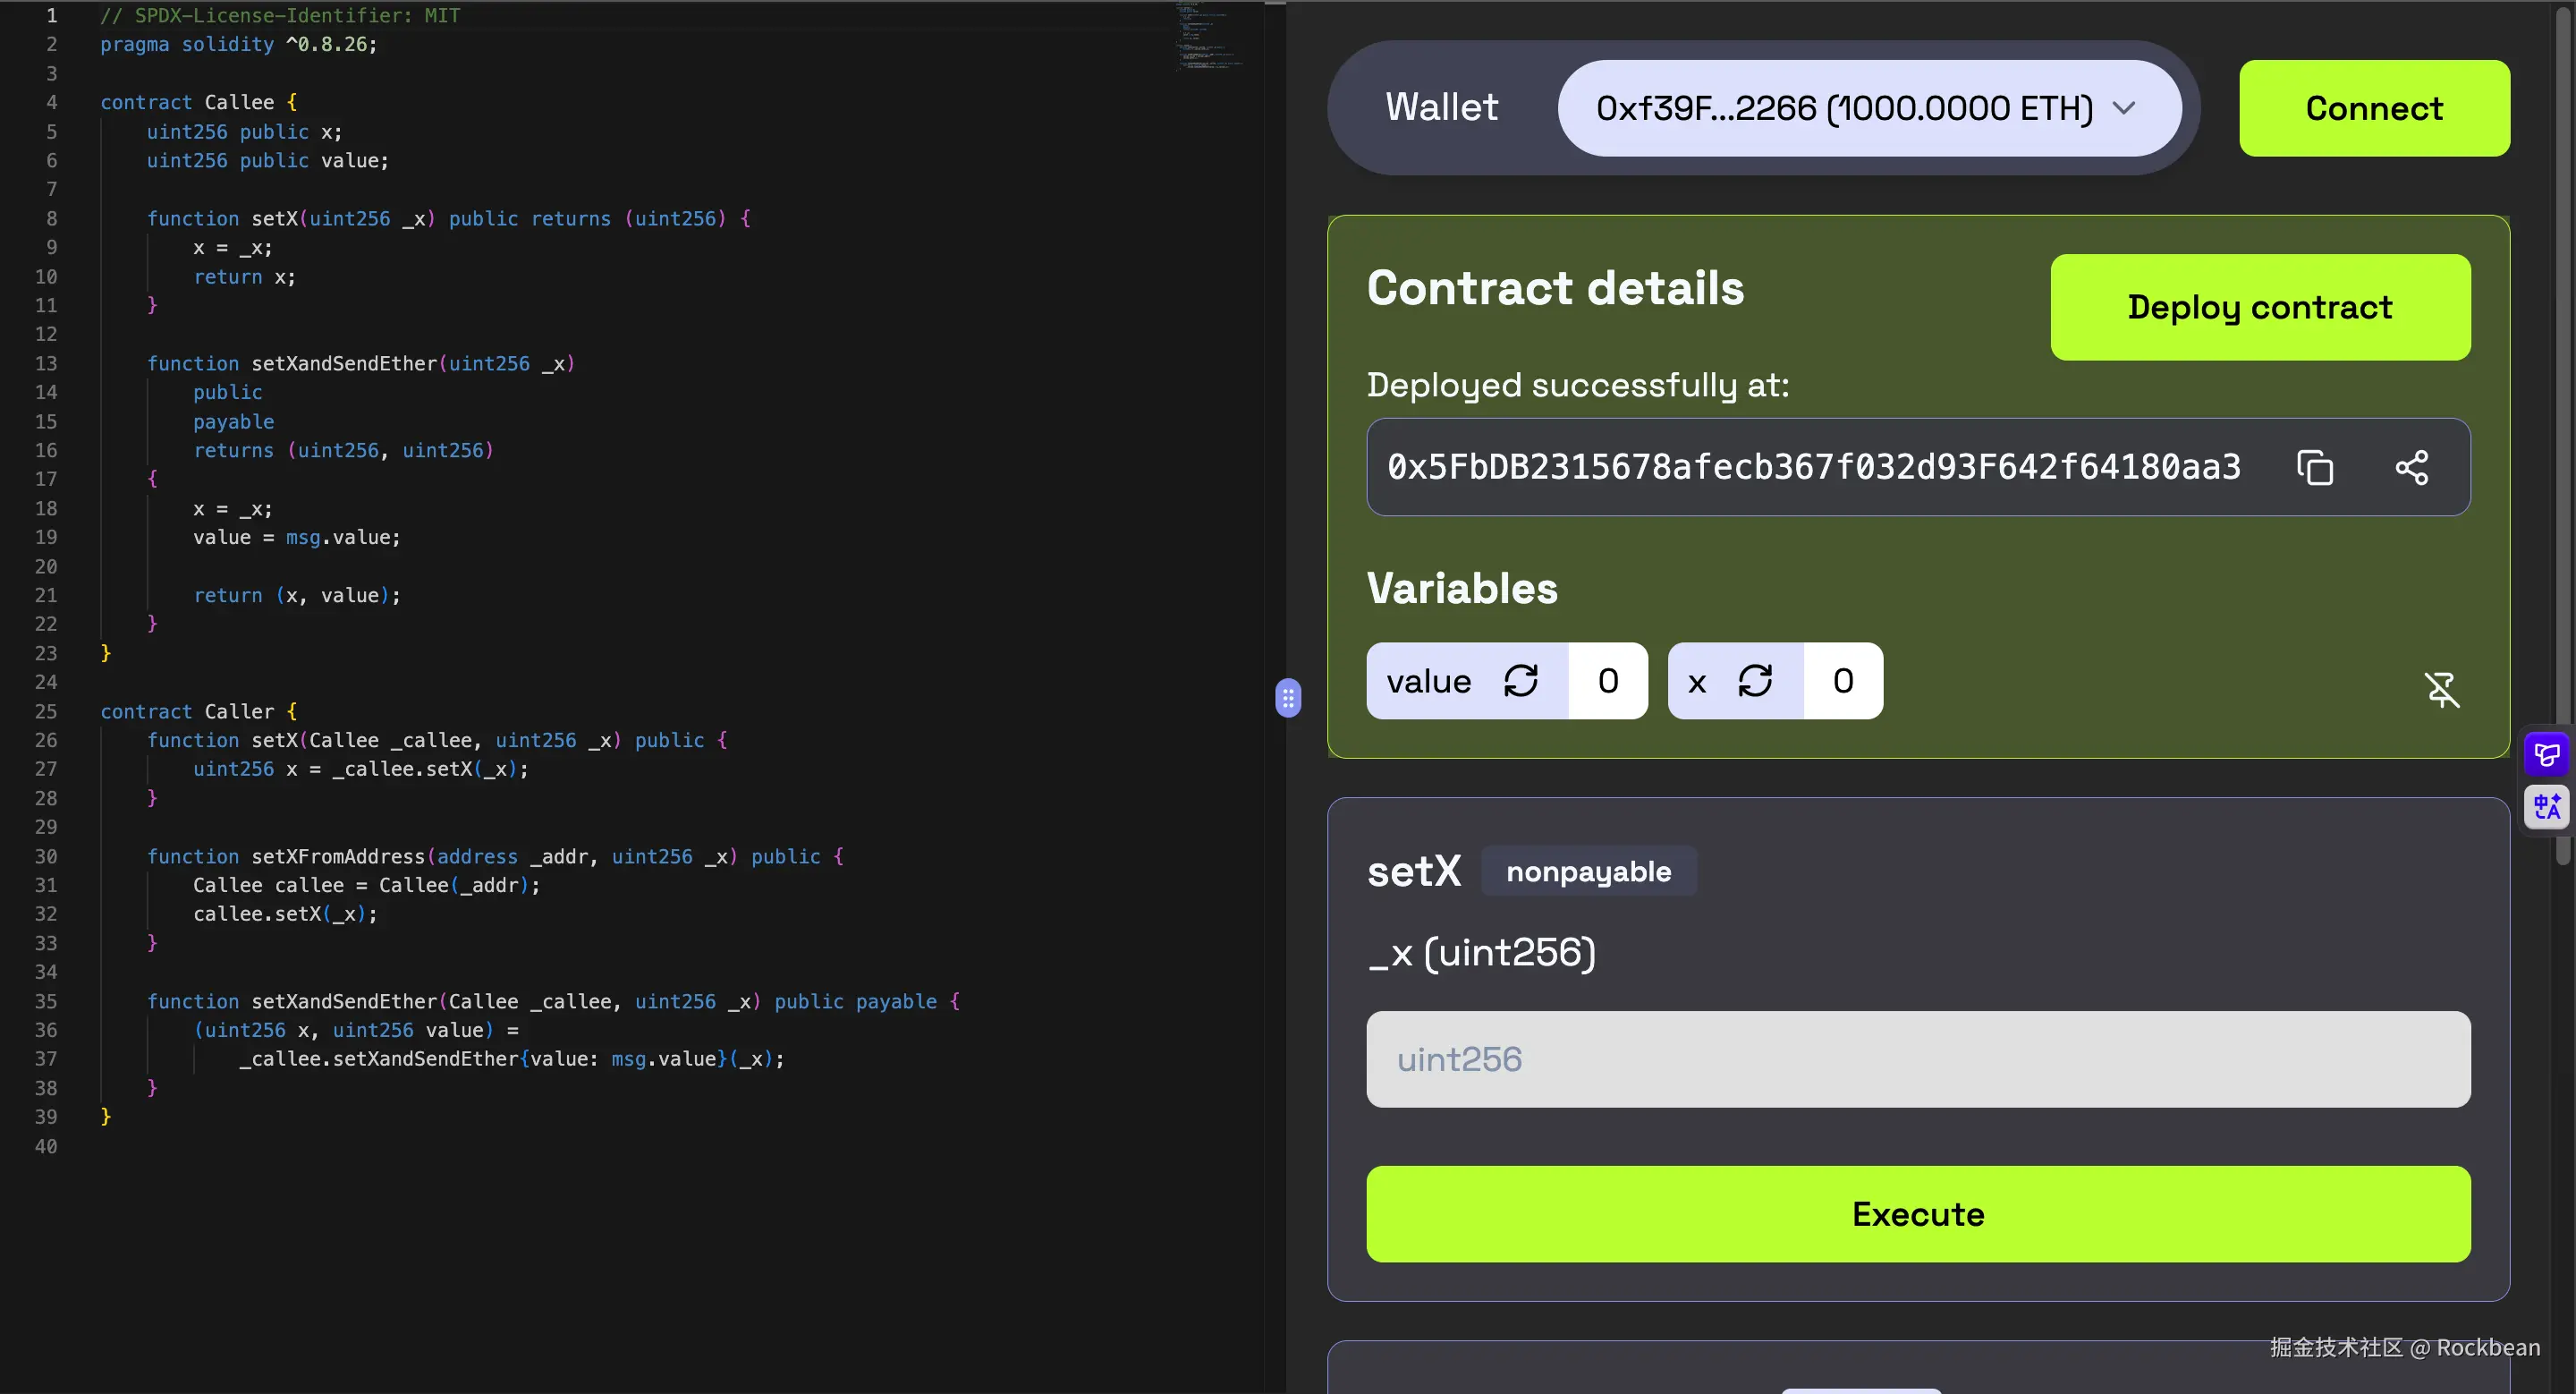Click line 4 'contract Callee {'

pyautogui.click(x=199, y=102)
